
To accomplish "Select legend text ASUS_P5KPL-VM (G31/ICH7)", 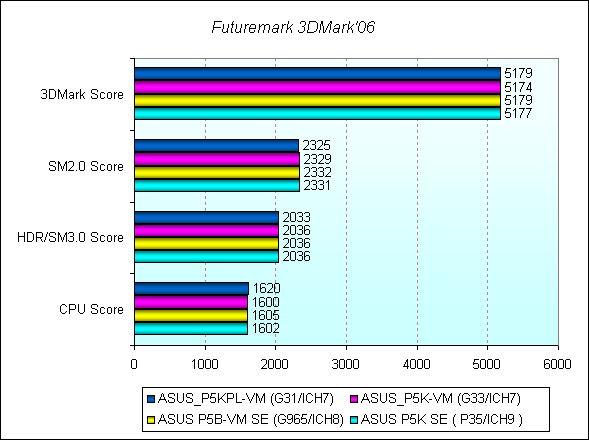I will (x=246, y=398).
